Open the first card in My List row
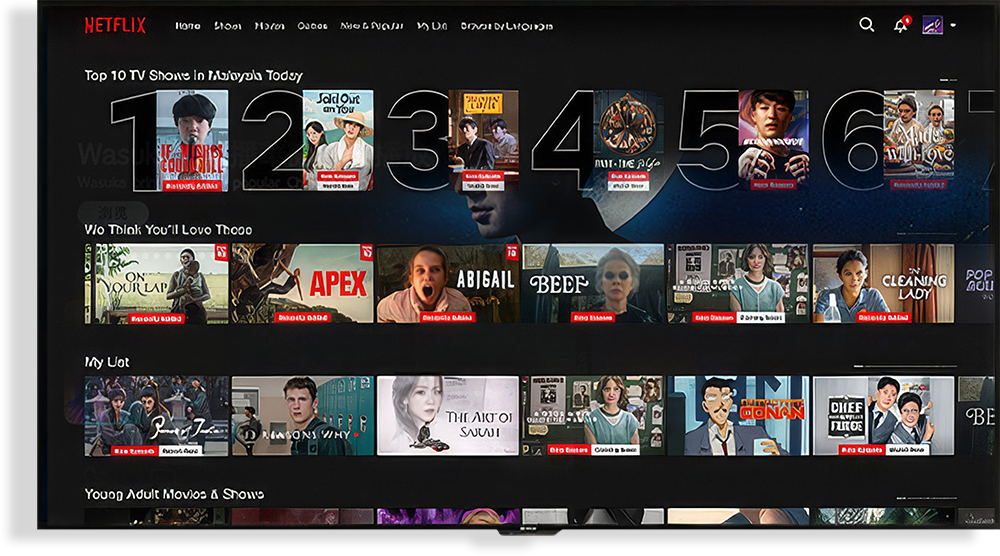Viewport: 1000px width, 556px height. pos(157,416)
